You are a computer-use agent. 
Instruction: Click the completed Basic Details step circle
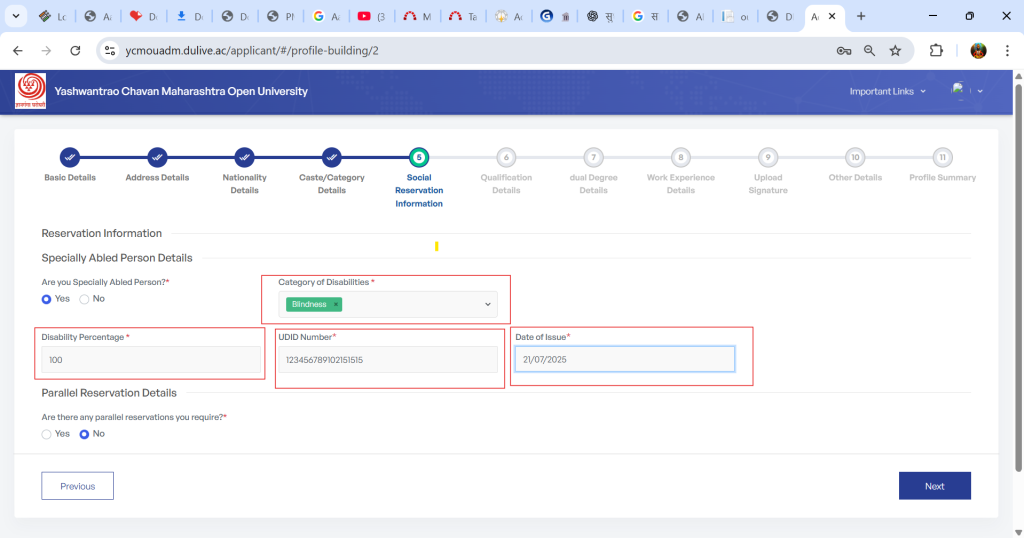pyautogui.click(x=70, y=157)
